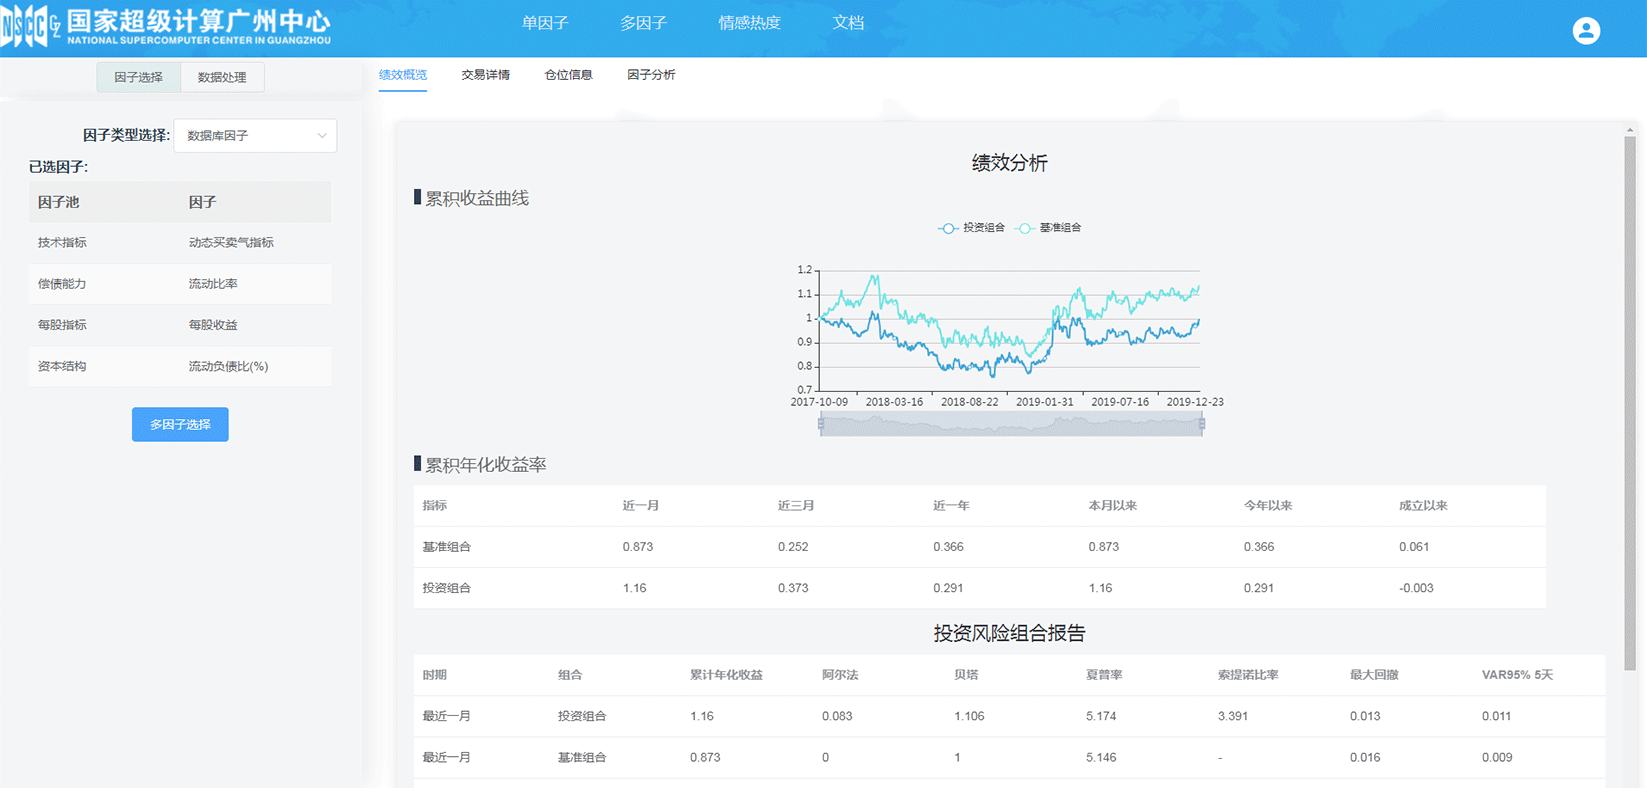1647x800 pixels.
Task: Click the 近三月 column header
Action: coord(796,506)
